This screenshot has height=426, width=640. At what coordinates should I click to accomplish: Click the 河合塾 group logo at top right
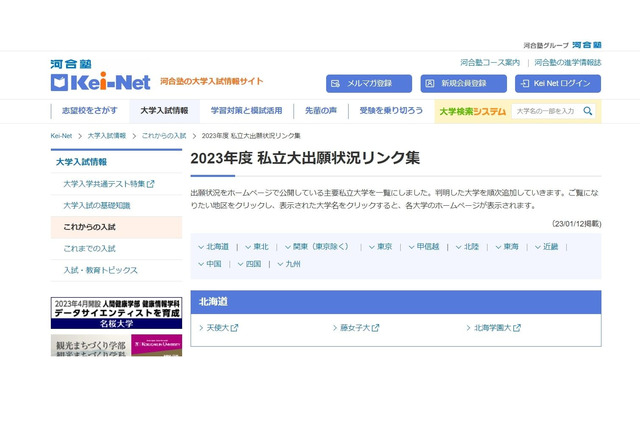587,45
